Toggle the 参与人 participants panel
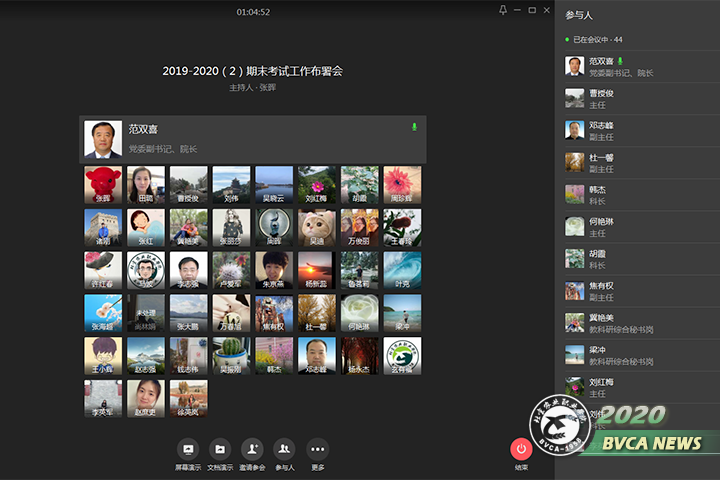 coord(285,450)
